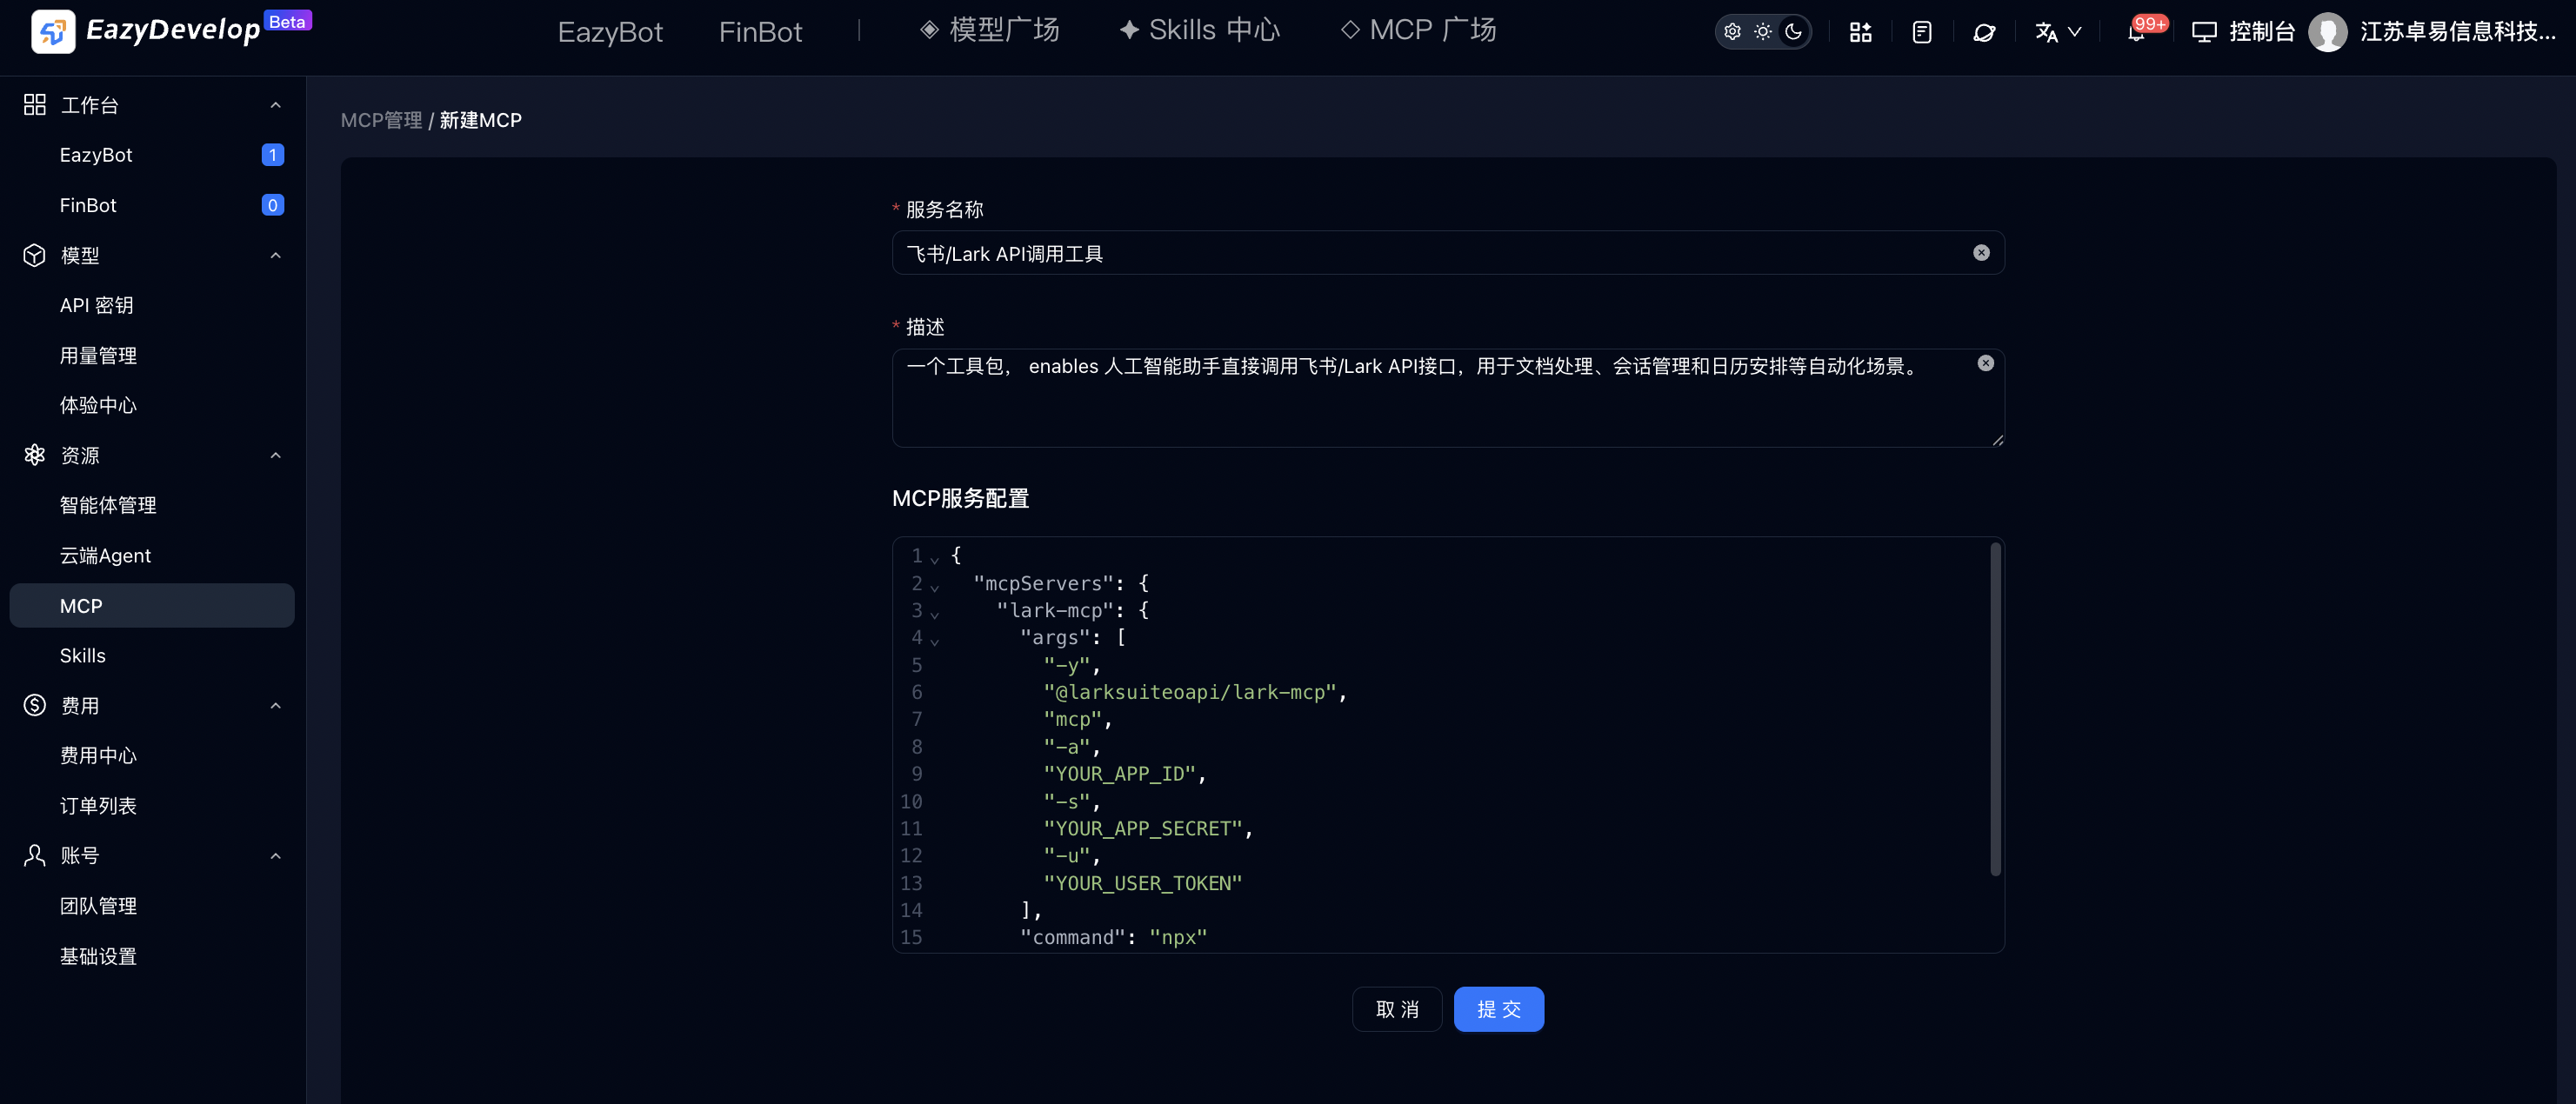
Task: Open 订单列表 page
Action: [x=98, y=806]
